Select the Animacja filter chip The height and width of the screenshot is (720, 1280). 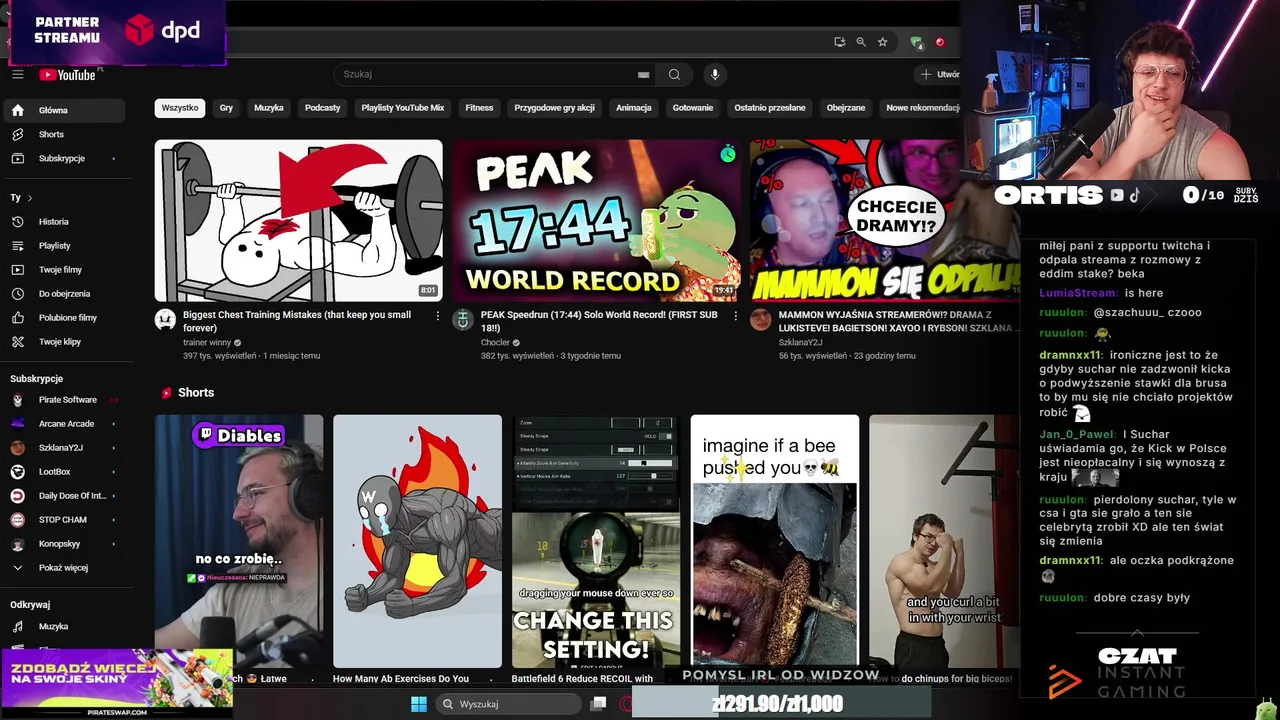[x=634, y=108]
